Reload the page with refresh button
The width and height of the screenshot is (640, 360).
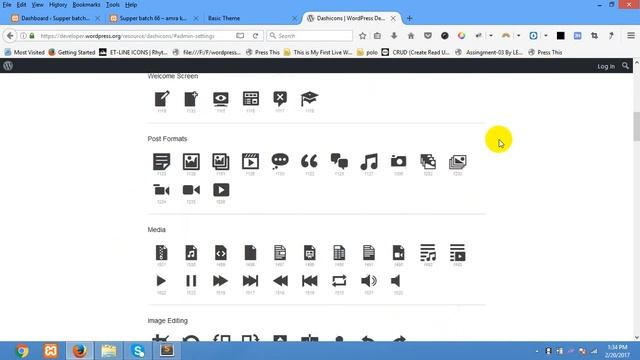click(x=256, y=36)
